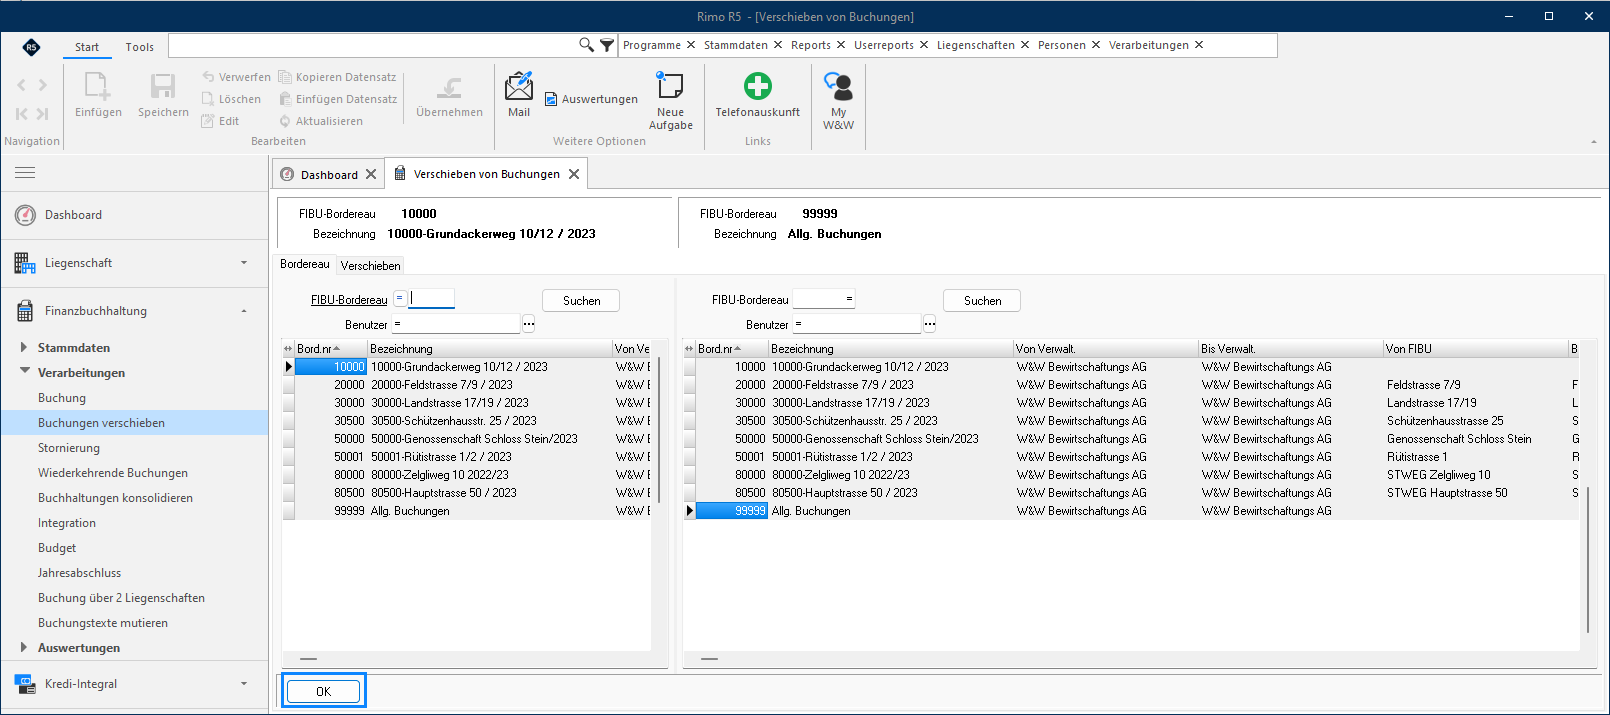
Task: Select the Verschieben sub-tab
Action: point(370,265)
